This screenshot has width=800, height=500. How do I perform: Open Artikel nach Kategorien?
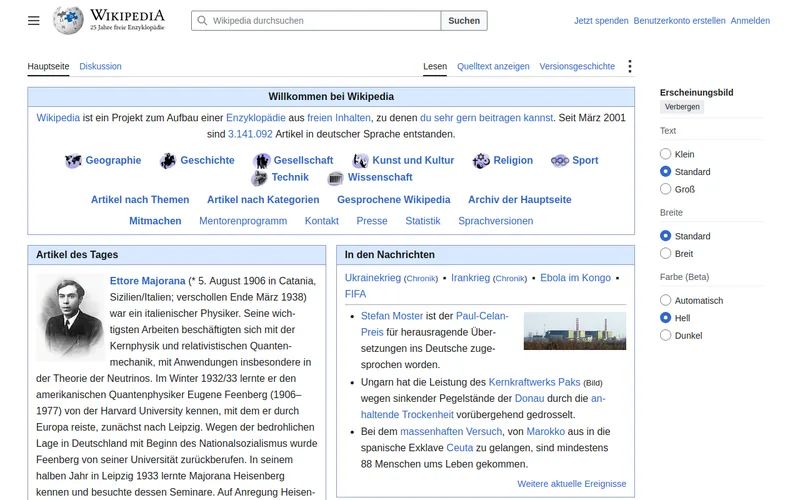263,199
